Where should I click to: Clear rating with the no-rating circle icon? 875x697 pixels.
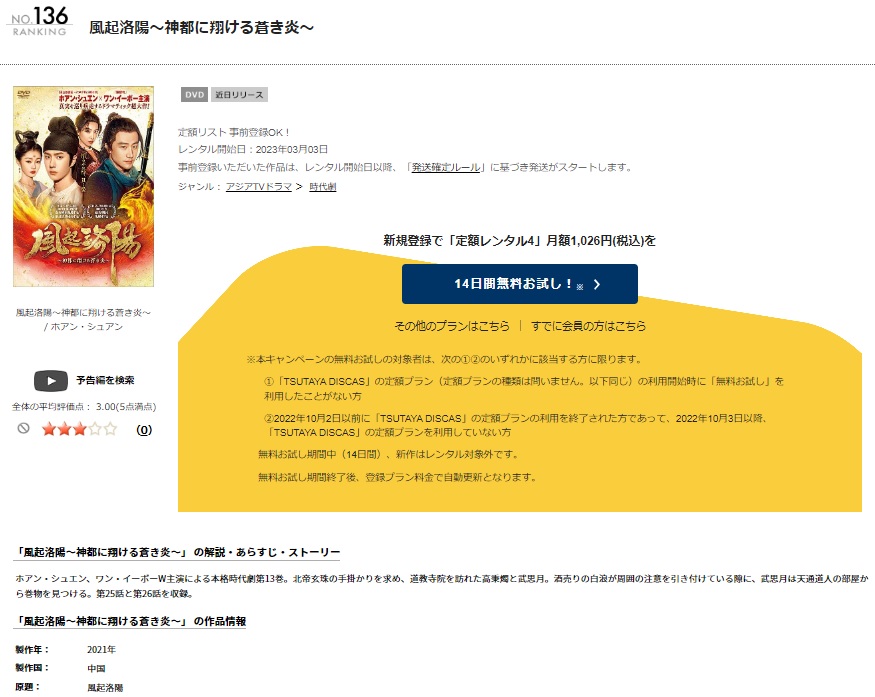click(x=23, y=428)
